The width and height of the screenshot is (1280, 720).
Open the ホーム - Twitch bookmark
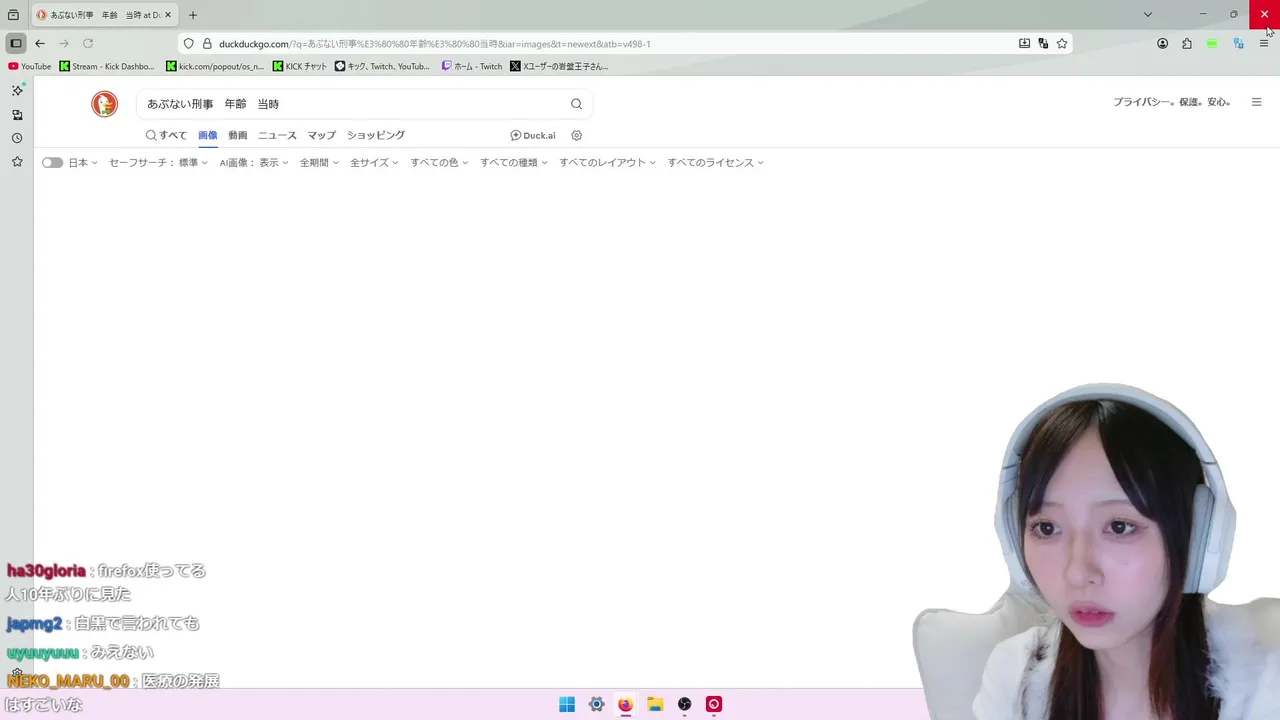point(472,66)
